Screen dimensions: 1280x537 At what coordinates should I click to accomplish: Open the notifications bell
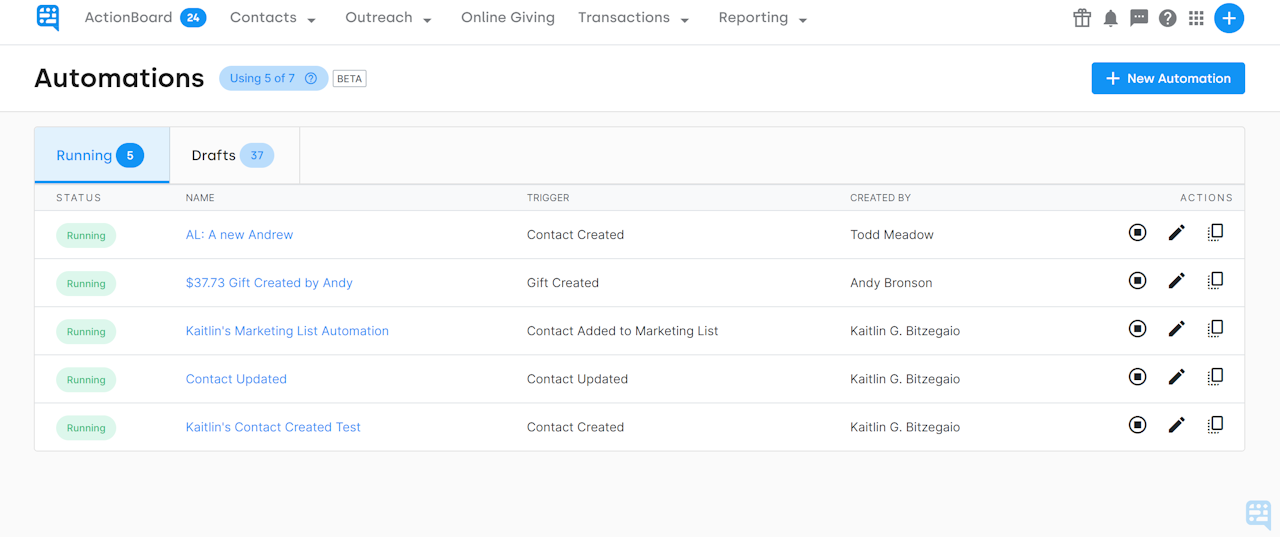1111,18
